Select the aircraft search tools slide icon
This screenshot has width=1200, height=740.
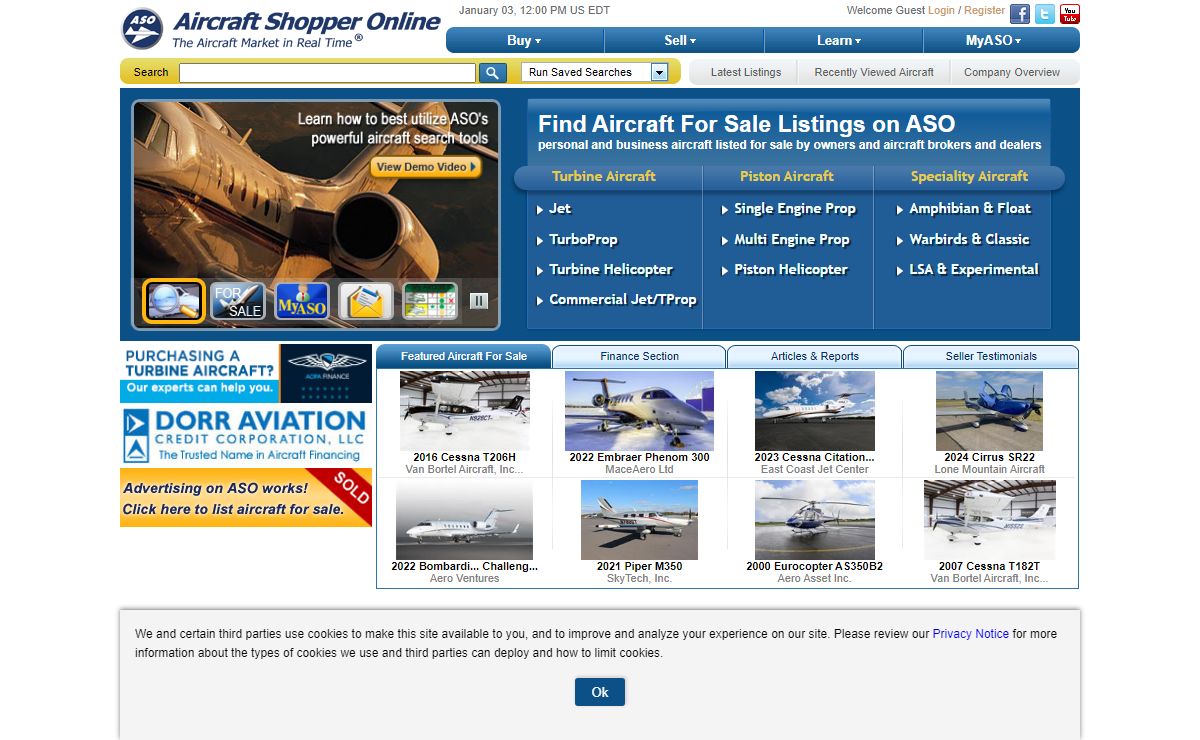pos(174,301)
